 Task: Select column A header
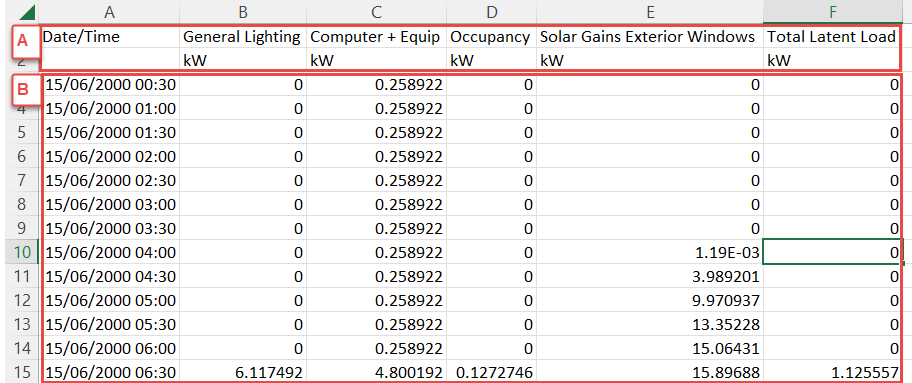tap(110, 12)
